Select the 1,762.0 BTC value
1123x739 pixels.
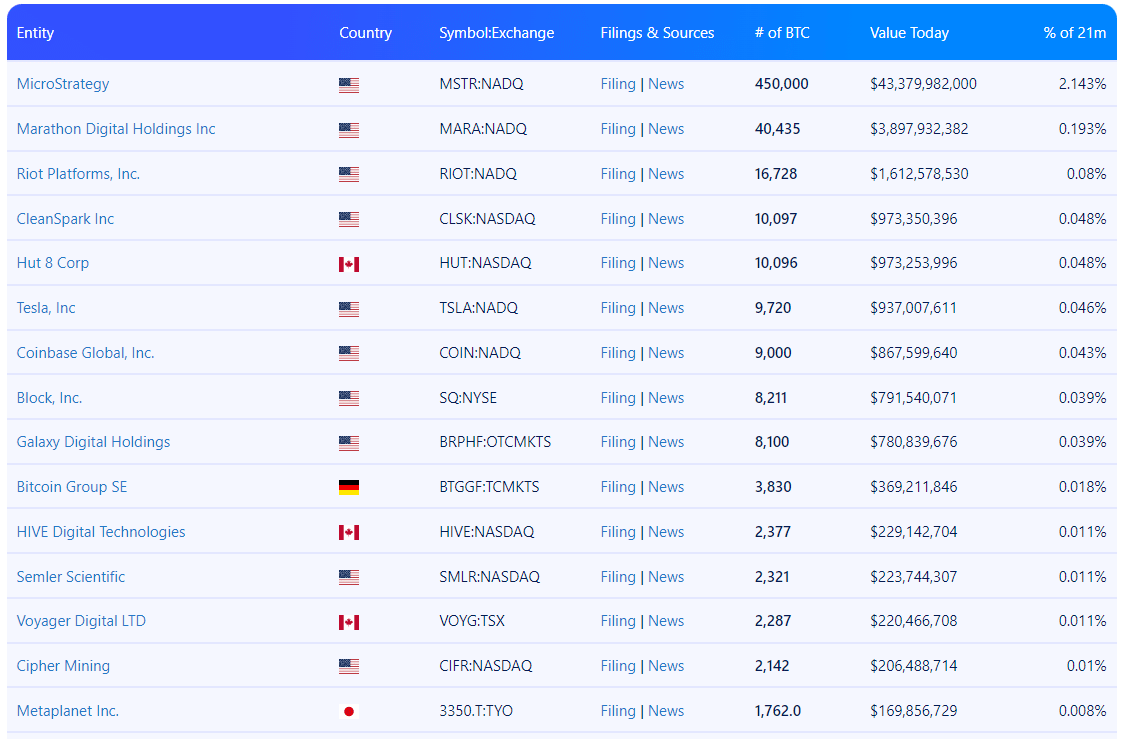click(778, 711)
